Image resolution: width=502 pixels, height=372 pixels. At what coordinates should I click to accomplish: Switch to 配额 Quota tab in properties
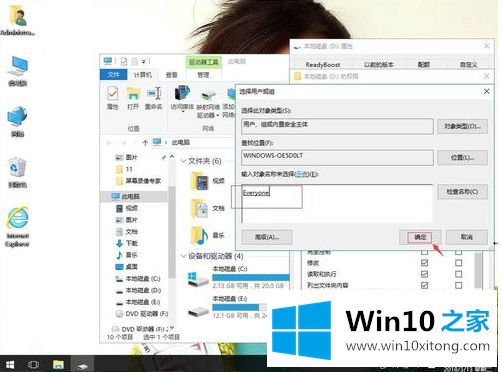click(424, 65)
